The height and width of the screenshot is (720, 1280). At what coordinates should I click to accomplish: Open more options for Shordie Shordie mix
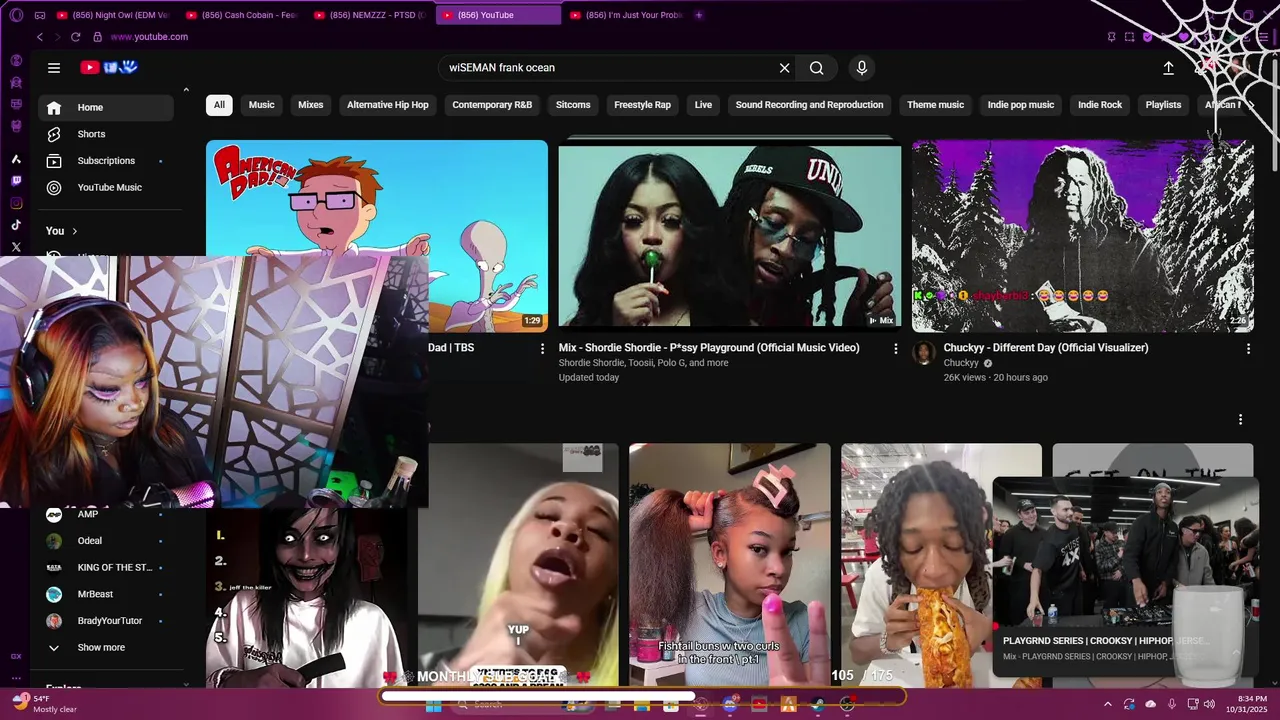tap(896, 348)
